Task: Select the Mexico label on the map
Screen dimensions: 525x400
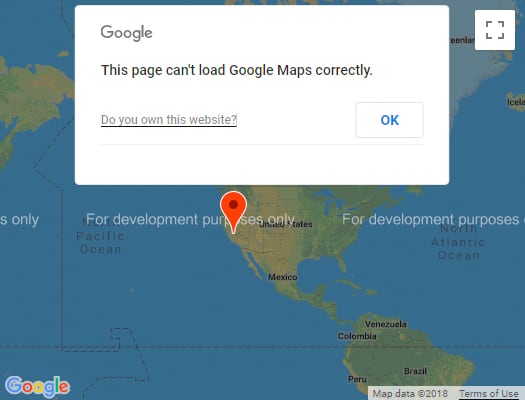Action: (x=283, y=277)
